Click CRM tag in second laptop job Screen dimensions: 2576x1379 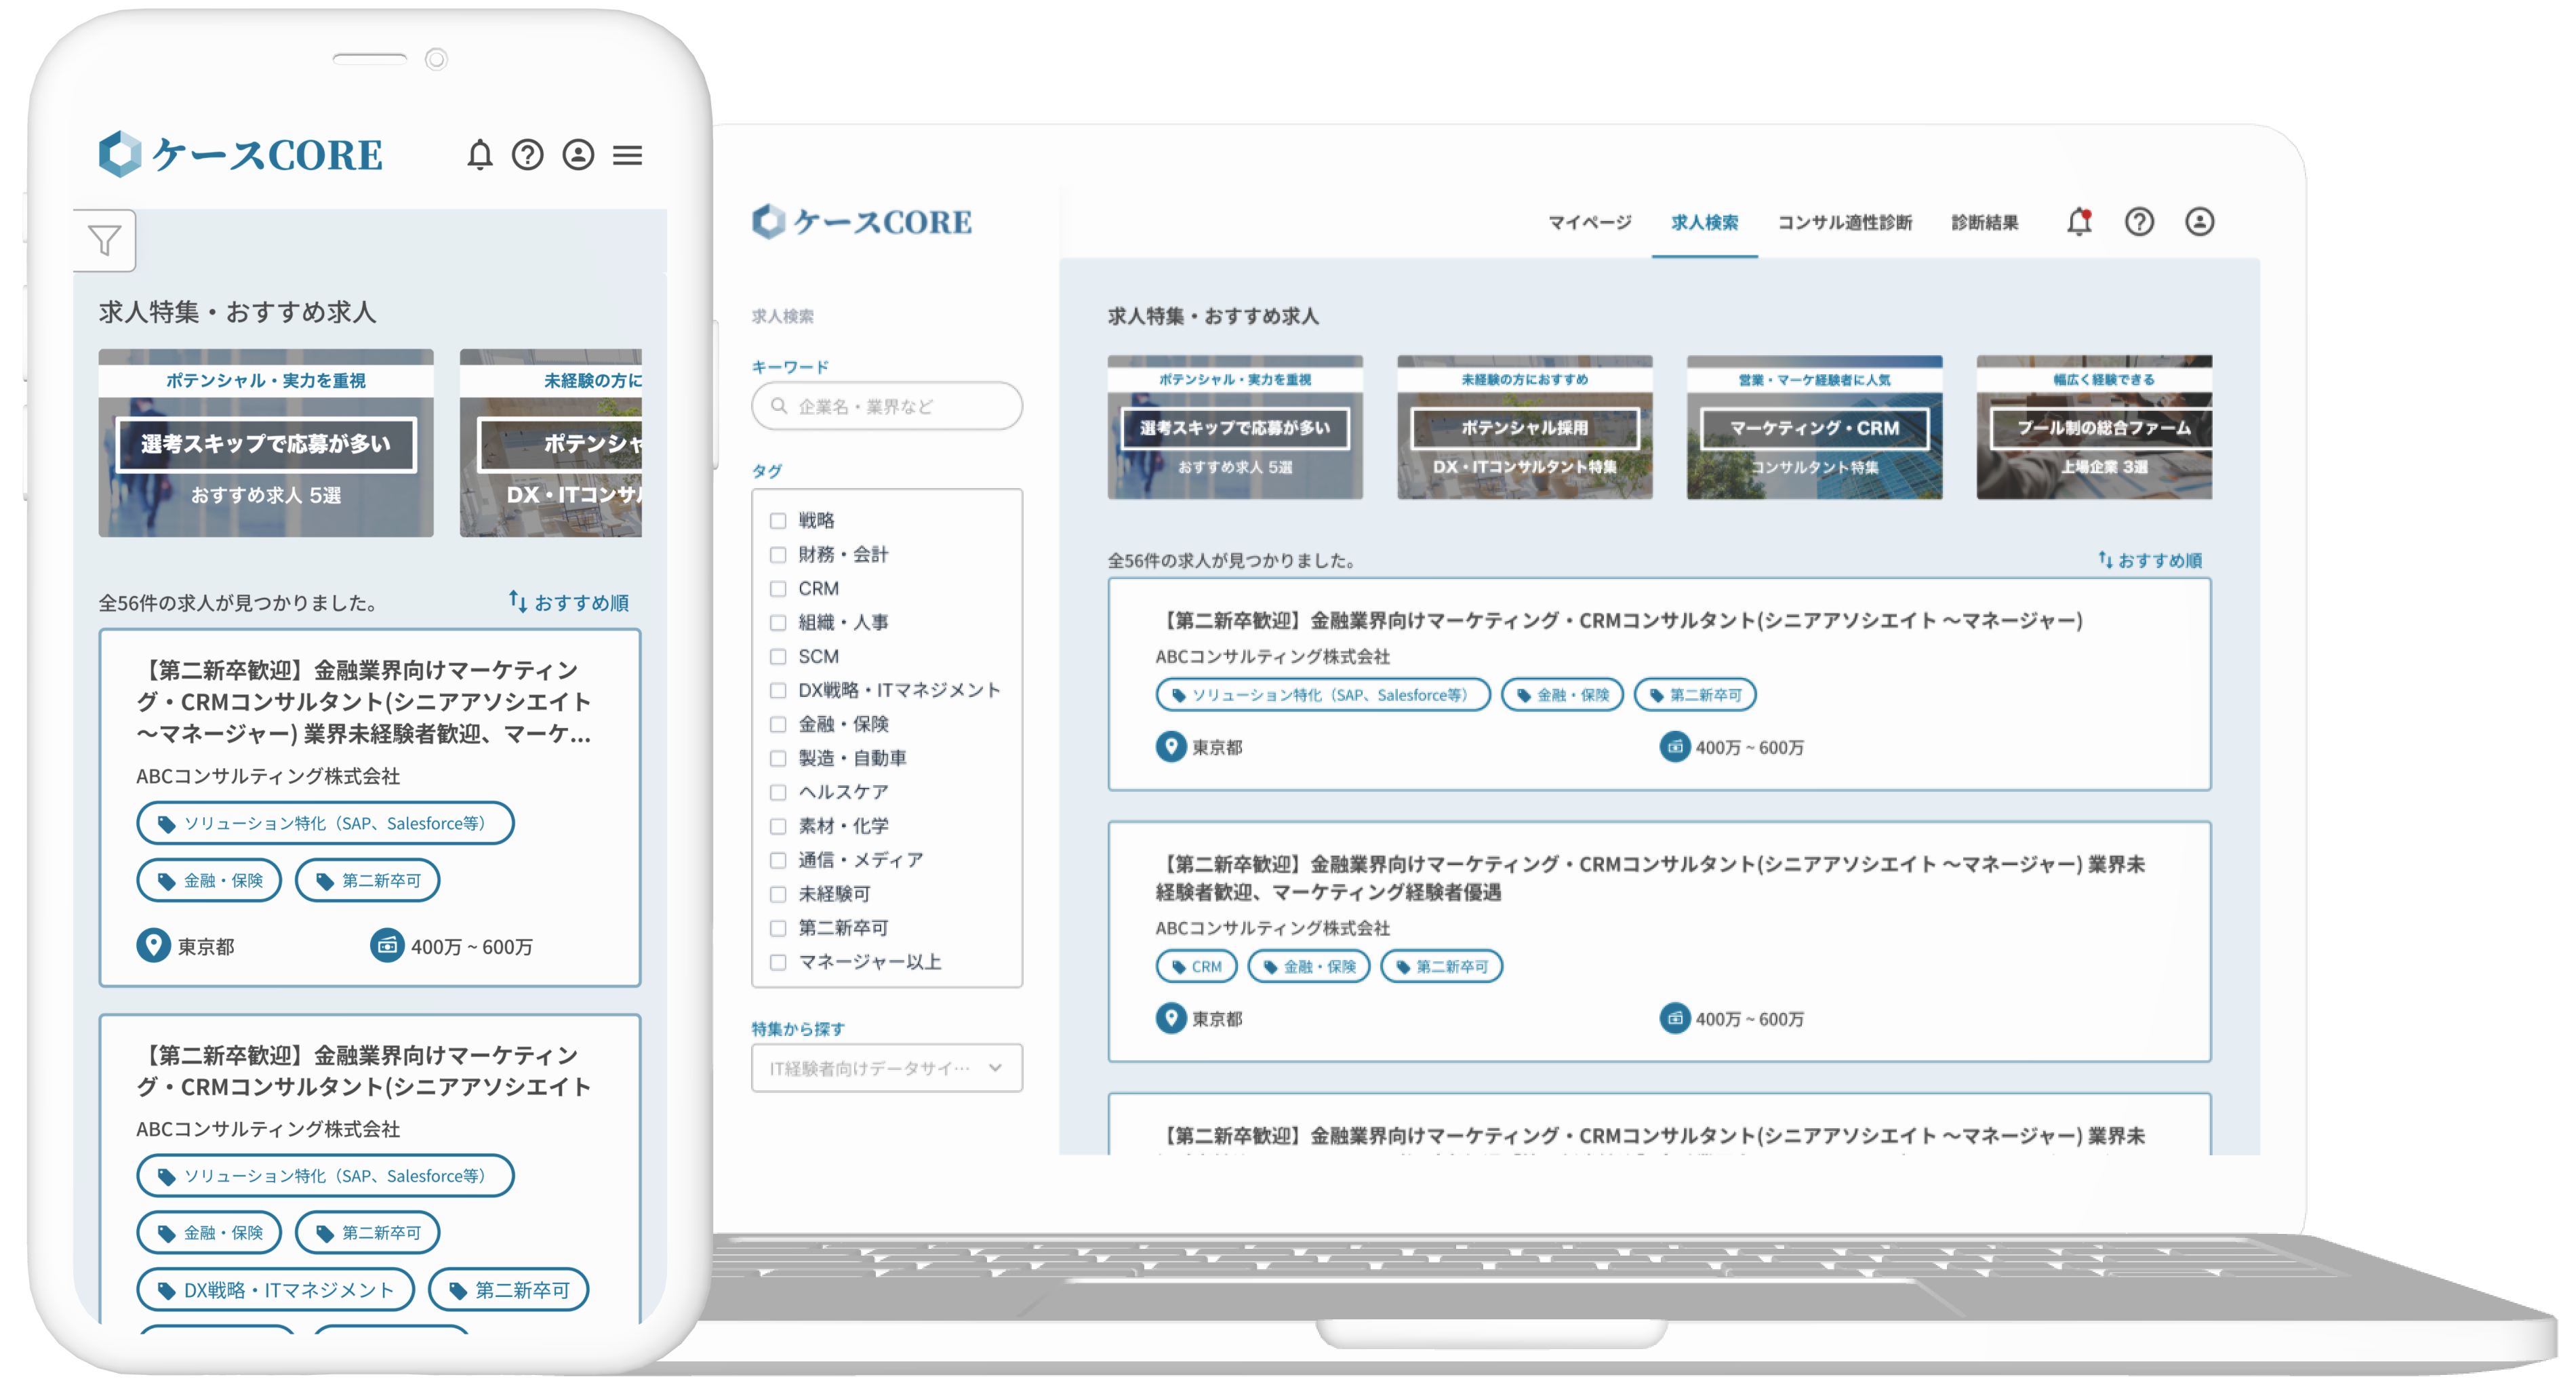coord(1197,966)
